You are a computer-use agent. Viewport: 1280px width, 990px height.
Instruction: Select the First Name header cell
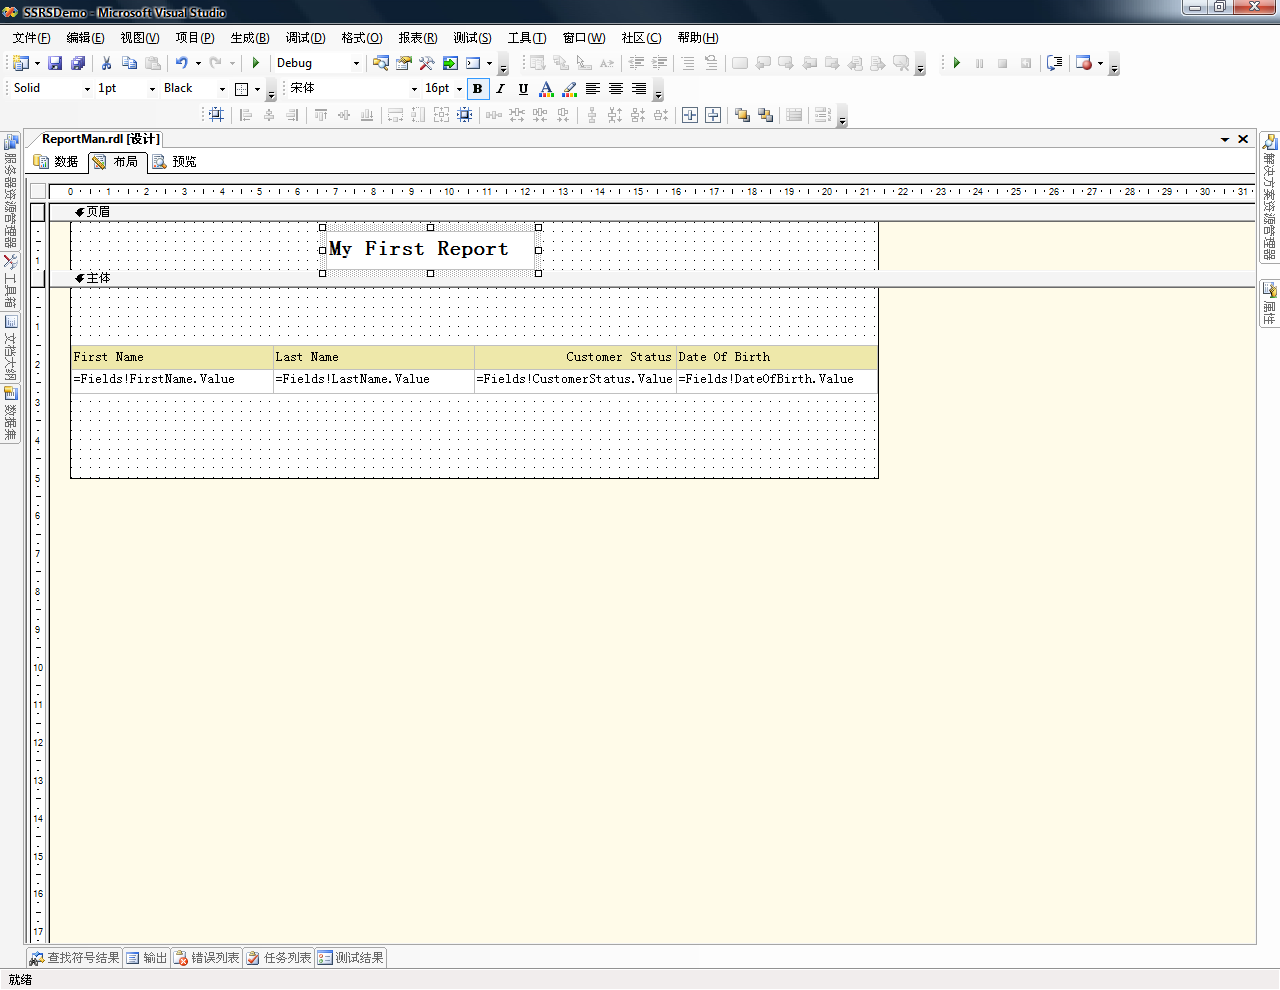coord(172,357)
